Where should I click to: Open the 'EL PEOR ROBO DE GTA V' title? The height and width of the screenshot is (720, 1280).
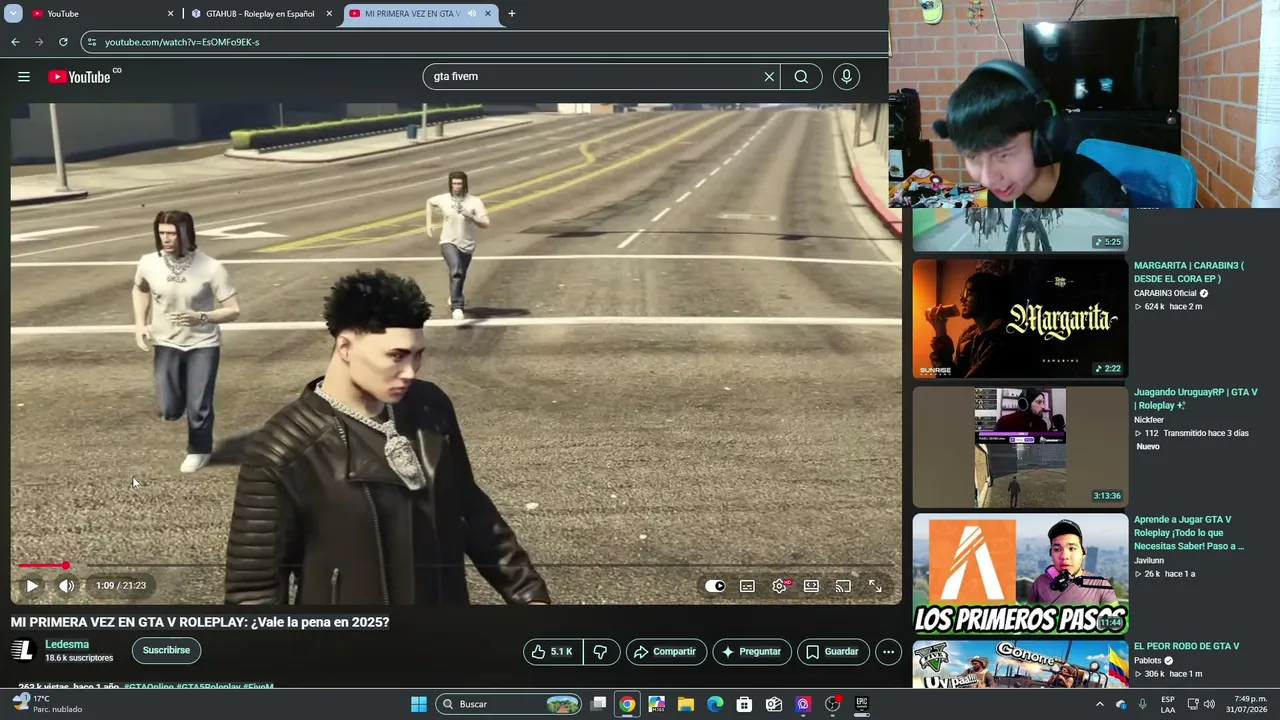[1186, 647]
